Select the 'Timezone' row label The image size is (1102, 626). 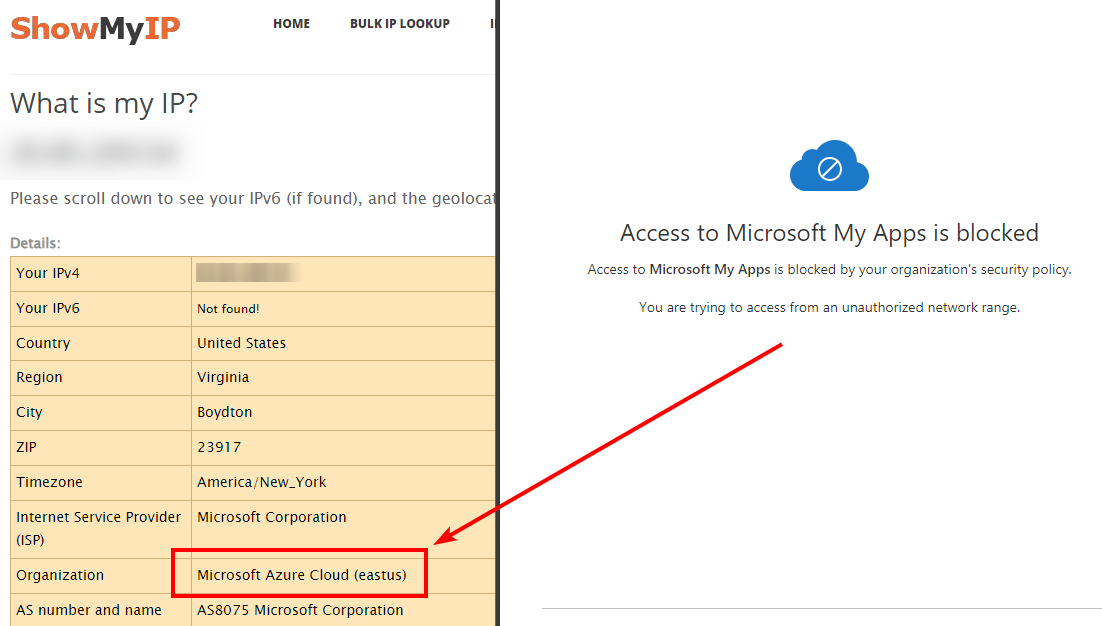[x=49, y=482]
